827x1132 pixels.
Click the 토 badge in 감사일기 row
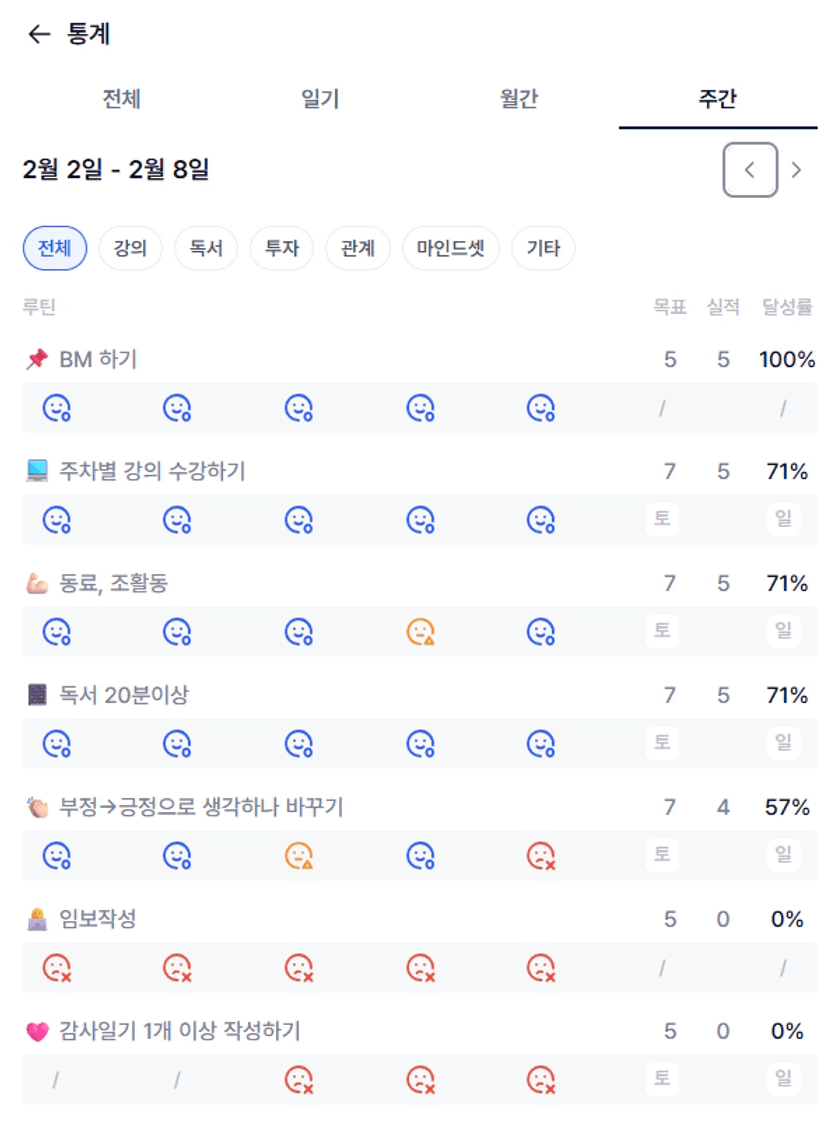pyautogui.click(x=661, y=1080)
